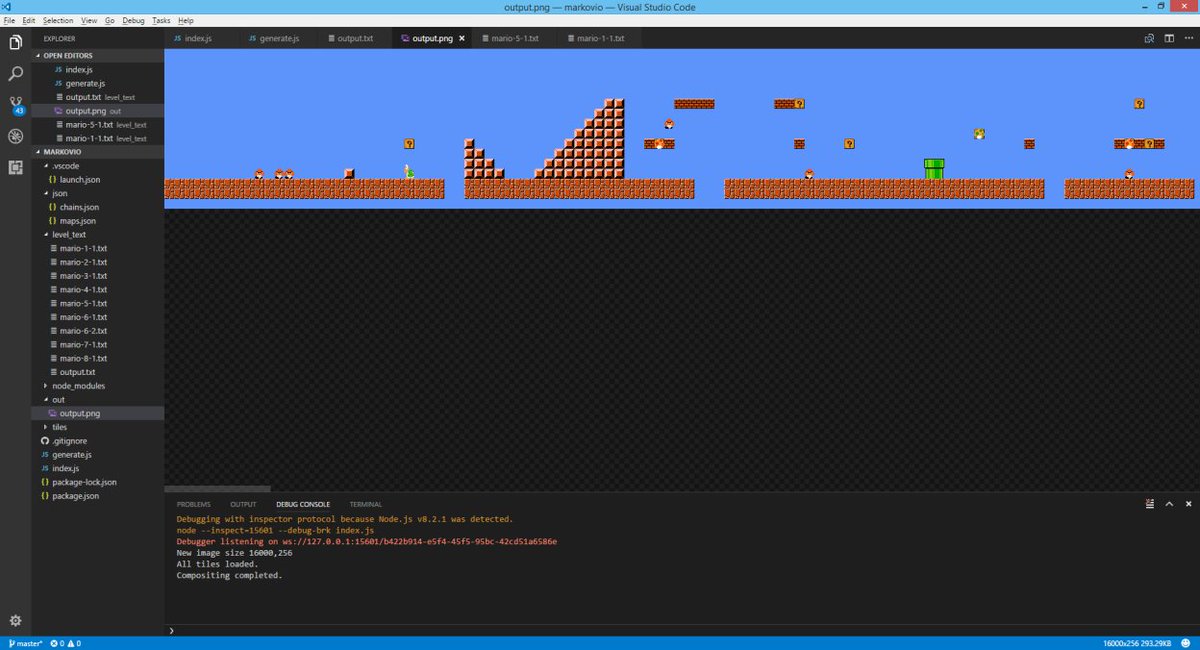
Task: Split the editor with split icon
Action: pyautogui.click(x=1168, y=39)
